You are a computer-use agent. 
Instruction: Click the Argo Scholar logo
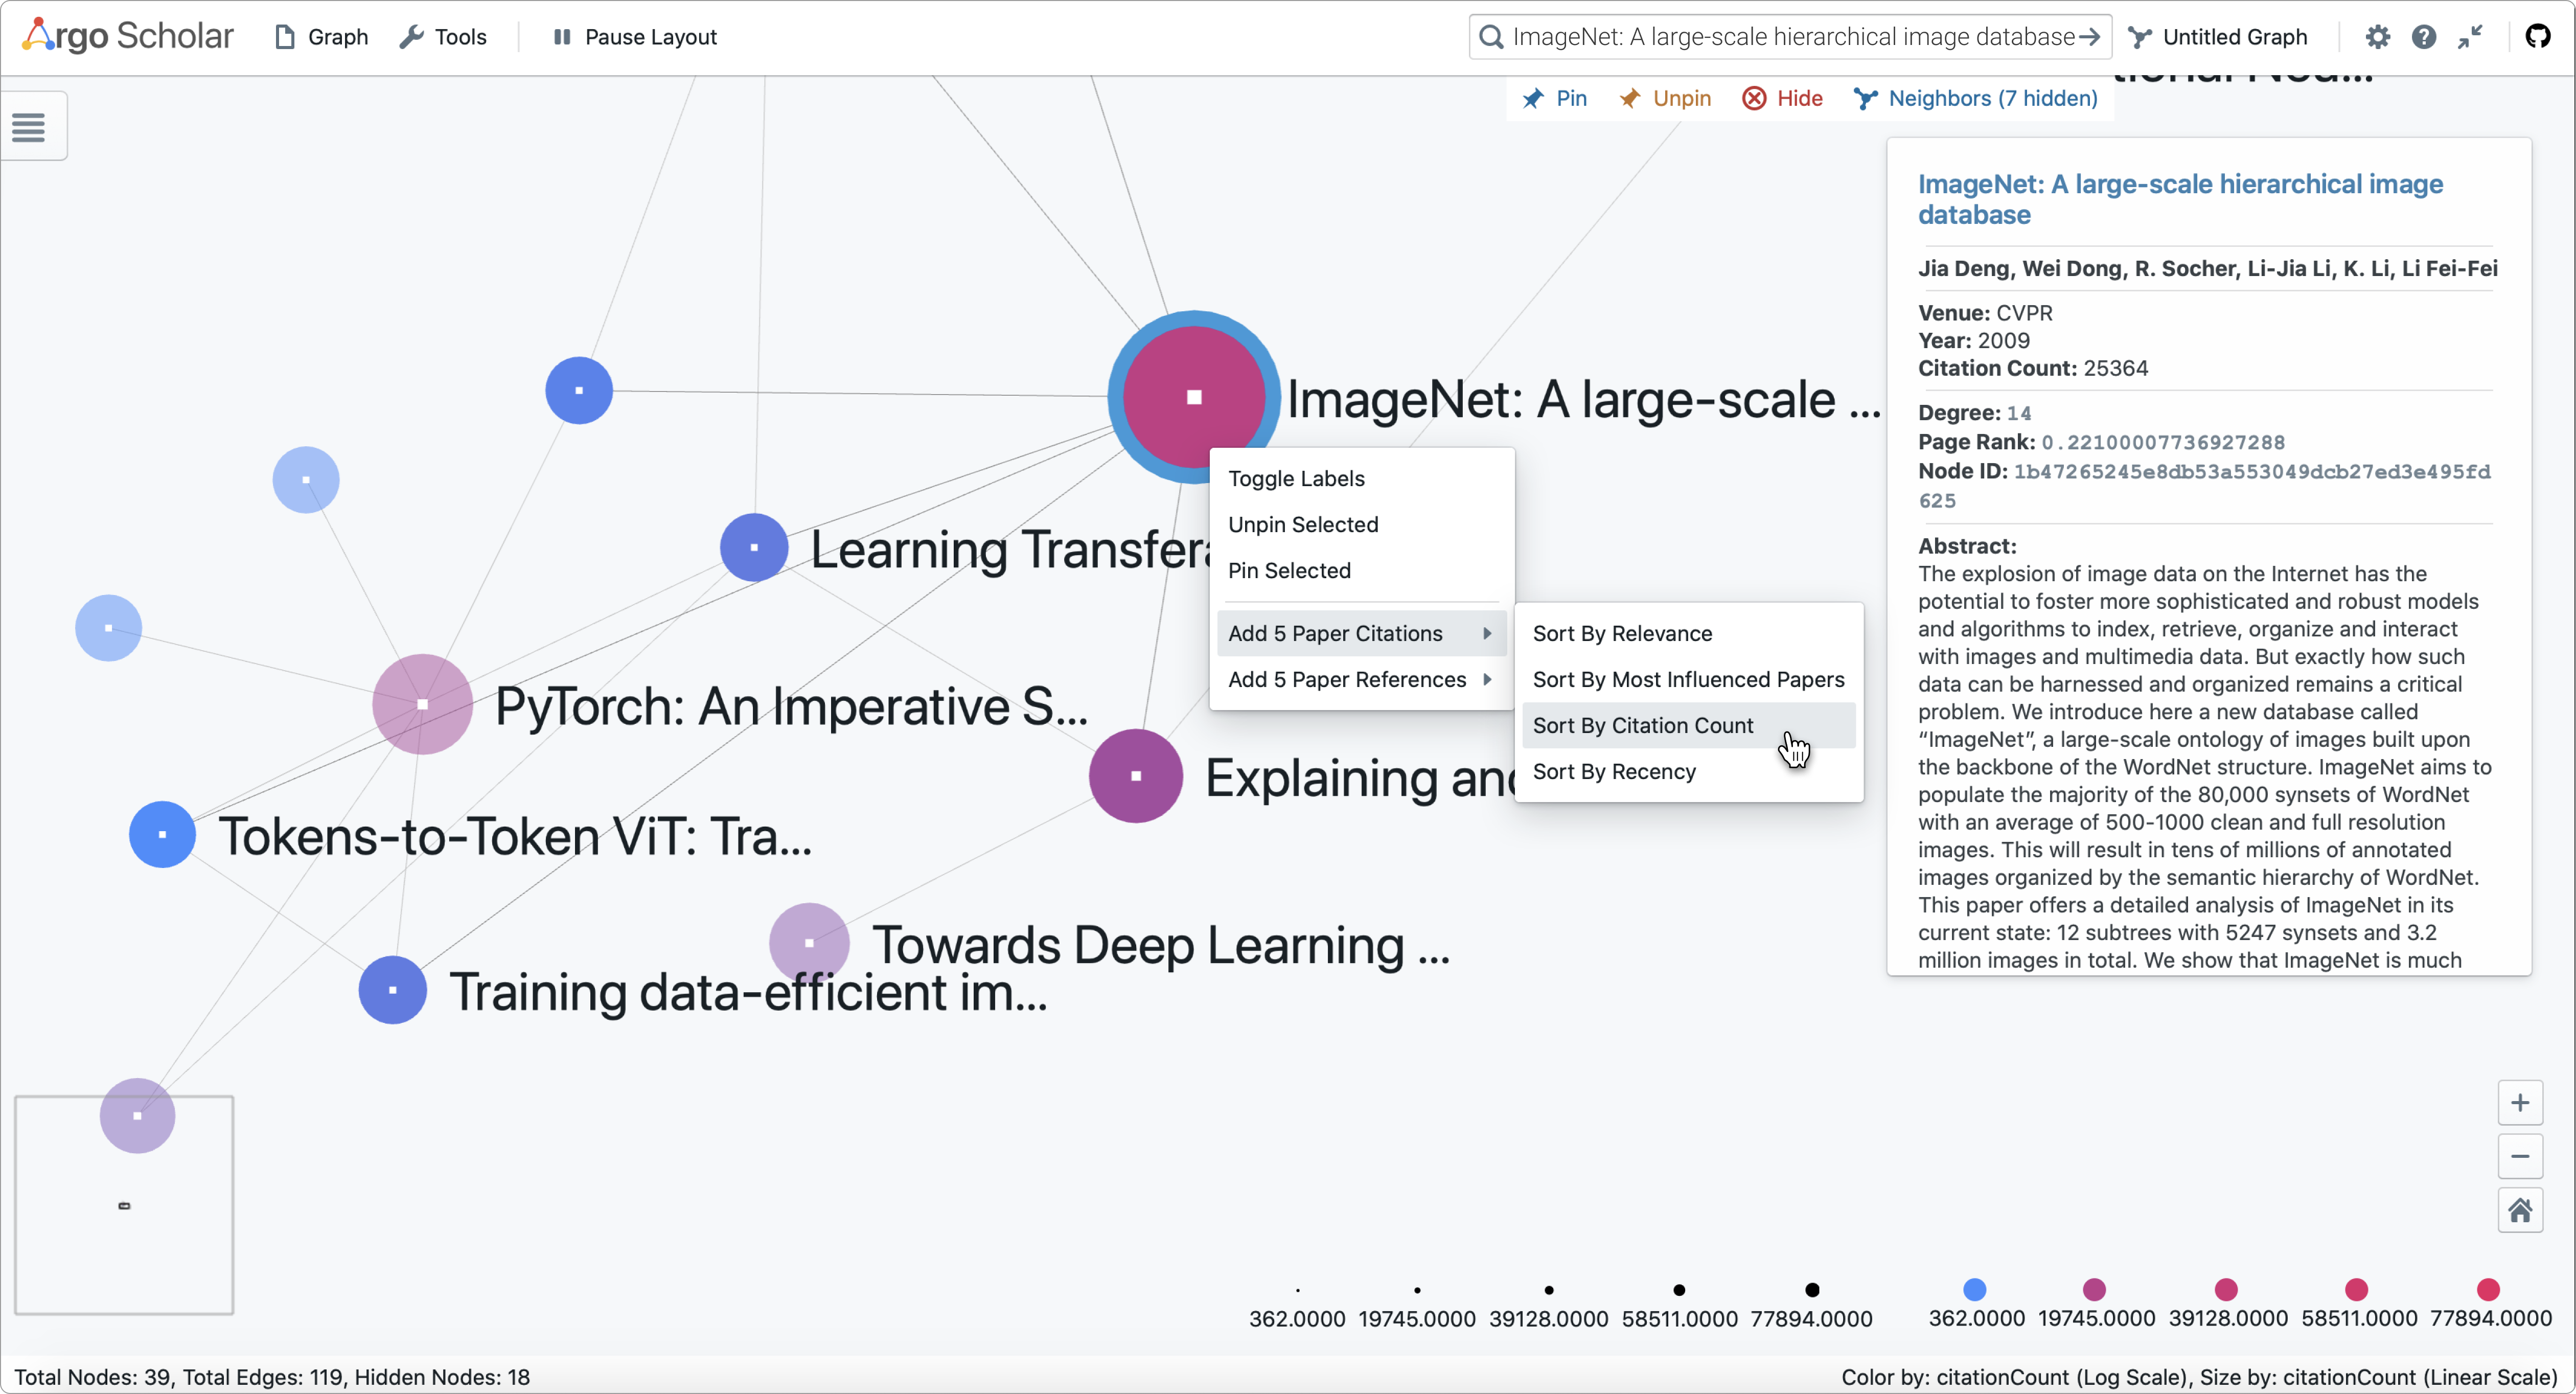pos(128,36)
